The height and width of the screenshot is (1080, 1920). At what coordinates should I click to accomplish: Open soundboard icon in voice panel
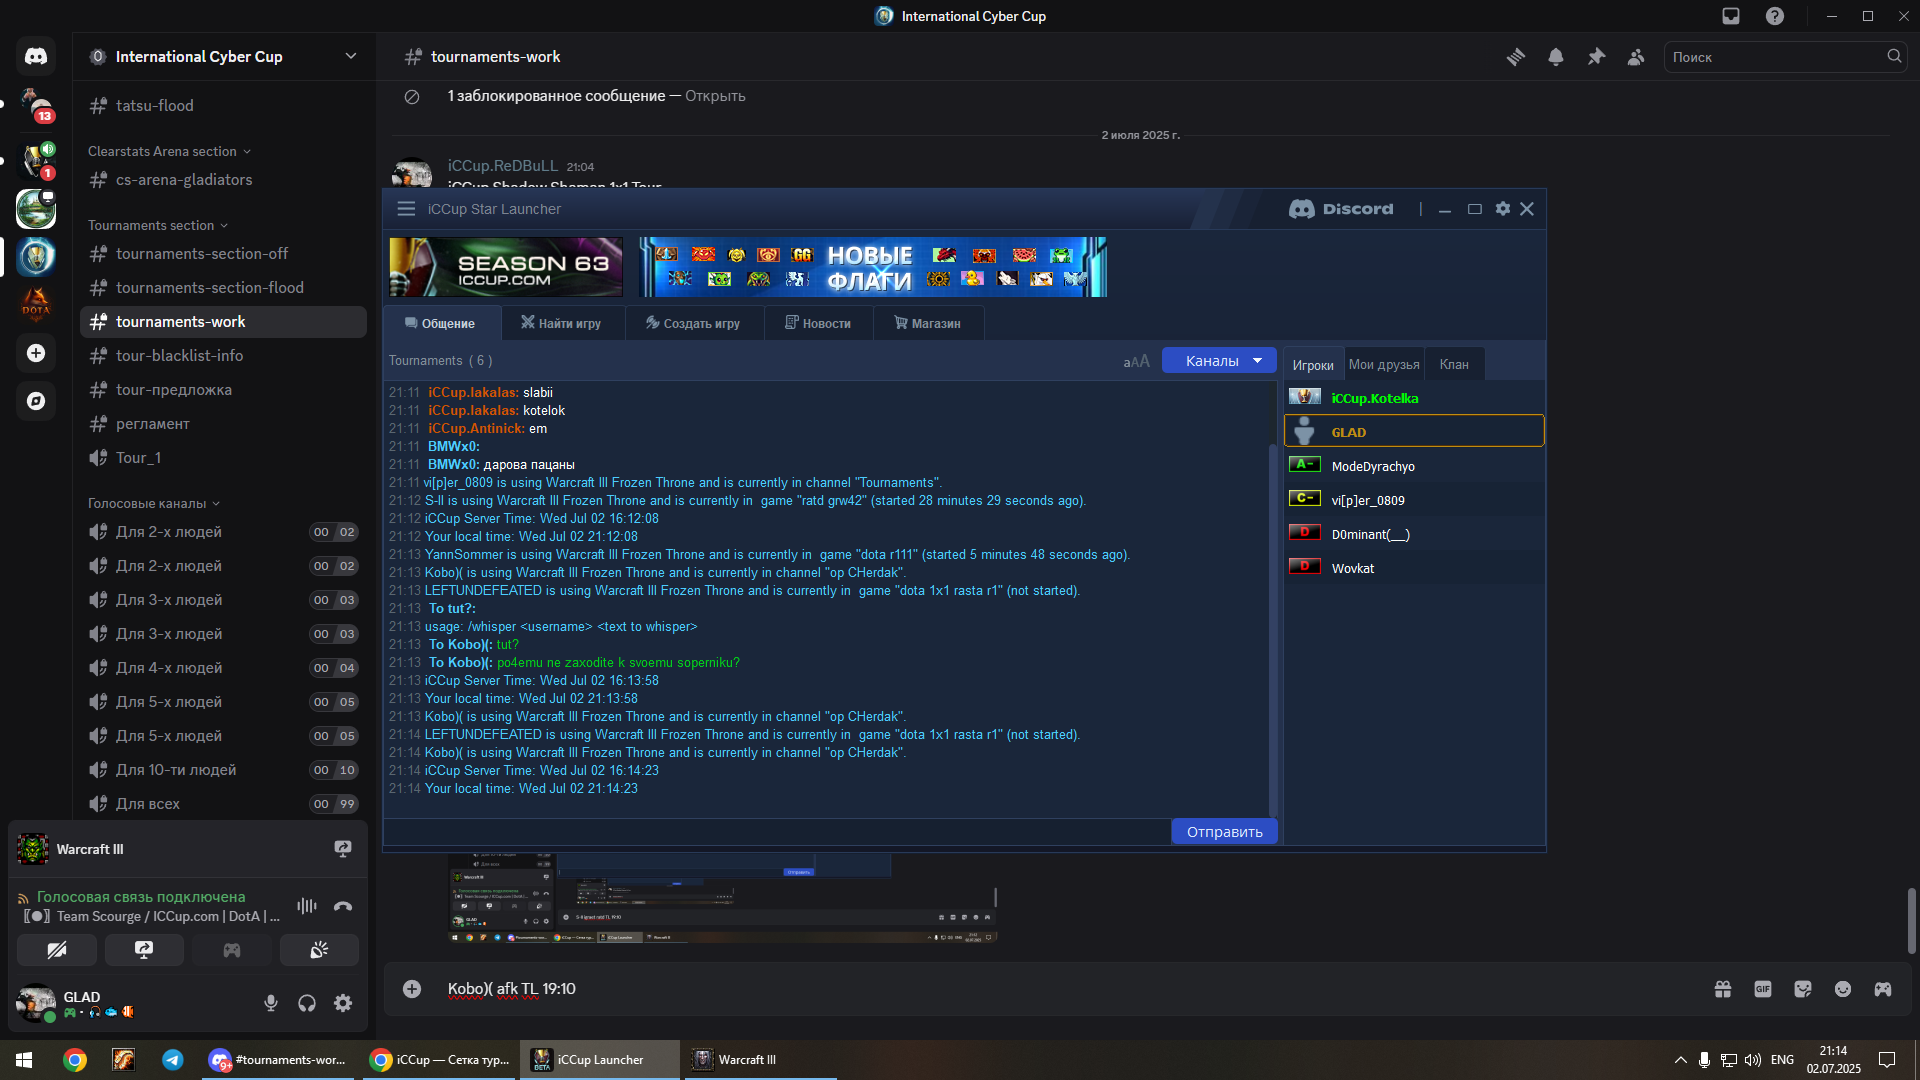(319, 950)
